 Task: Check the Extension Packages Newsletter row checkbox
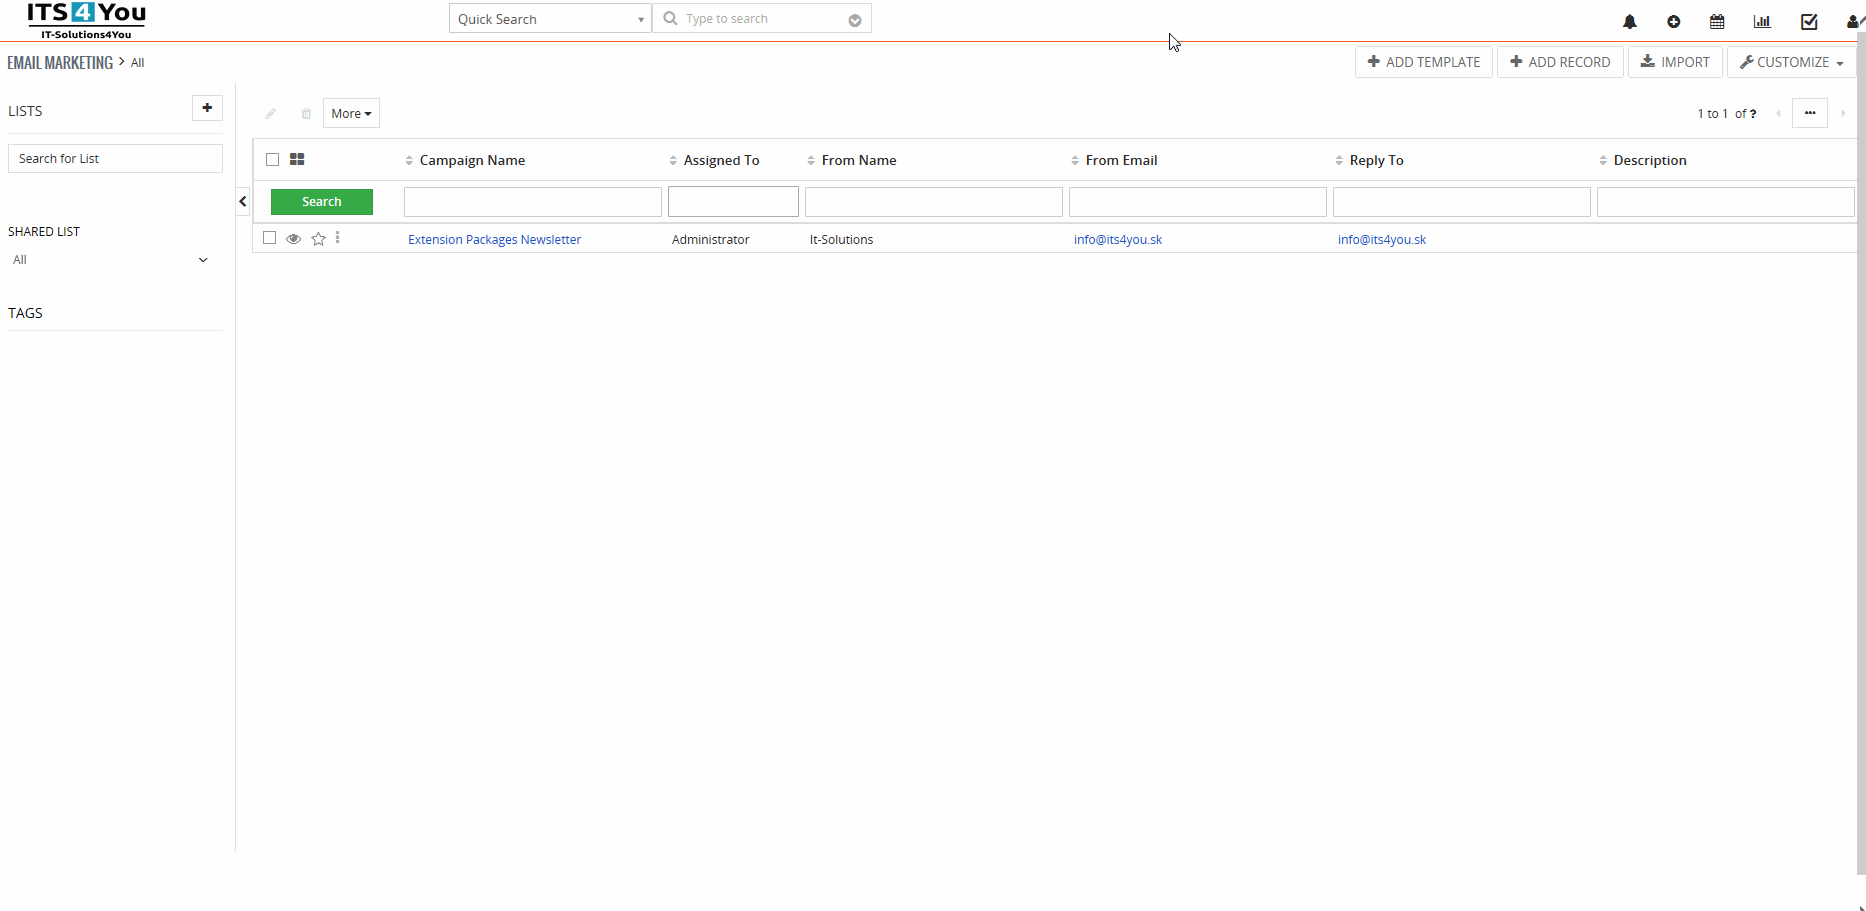click(x=269, y=238)
